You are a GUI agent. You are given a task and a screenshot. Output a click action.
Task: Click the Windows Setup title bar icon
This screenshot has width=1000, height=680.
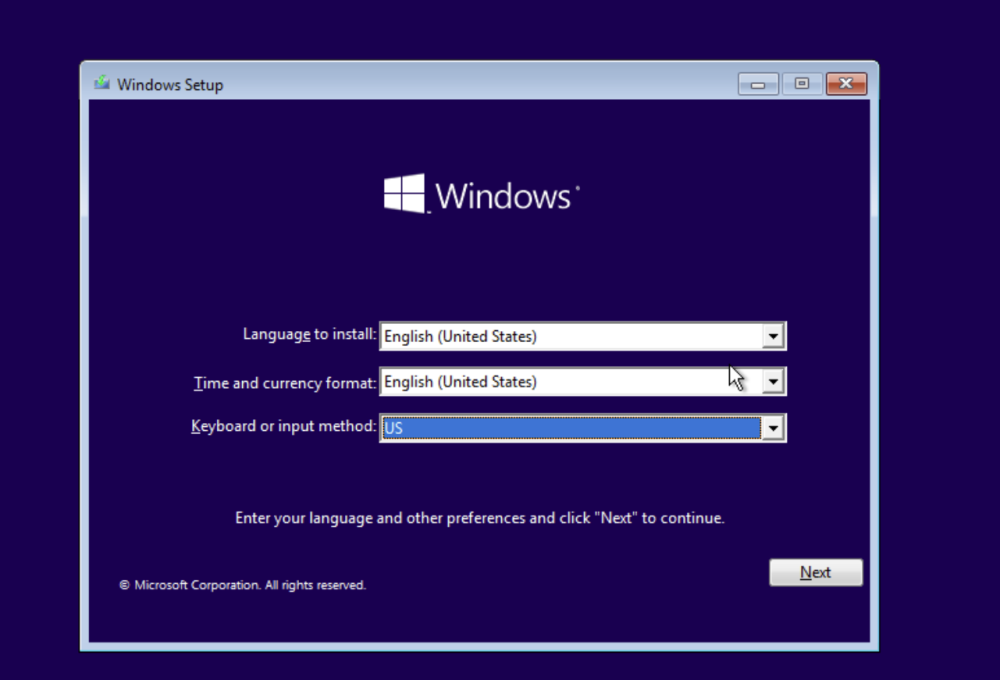coord(101,83)
